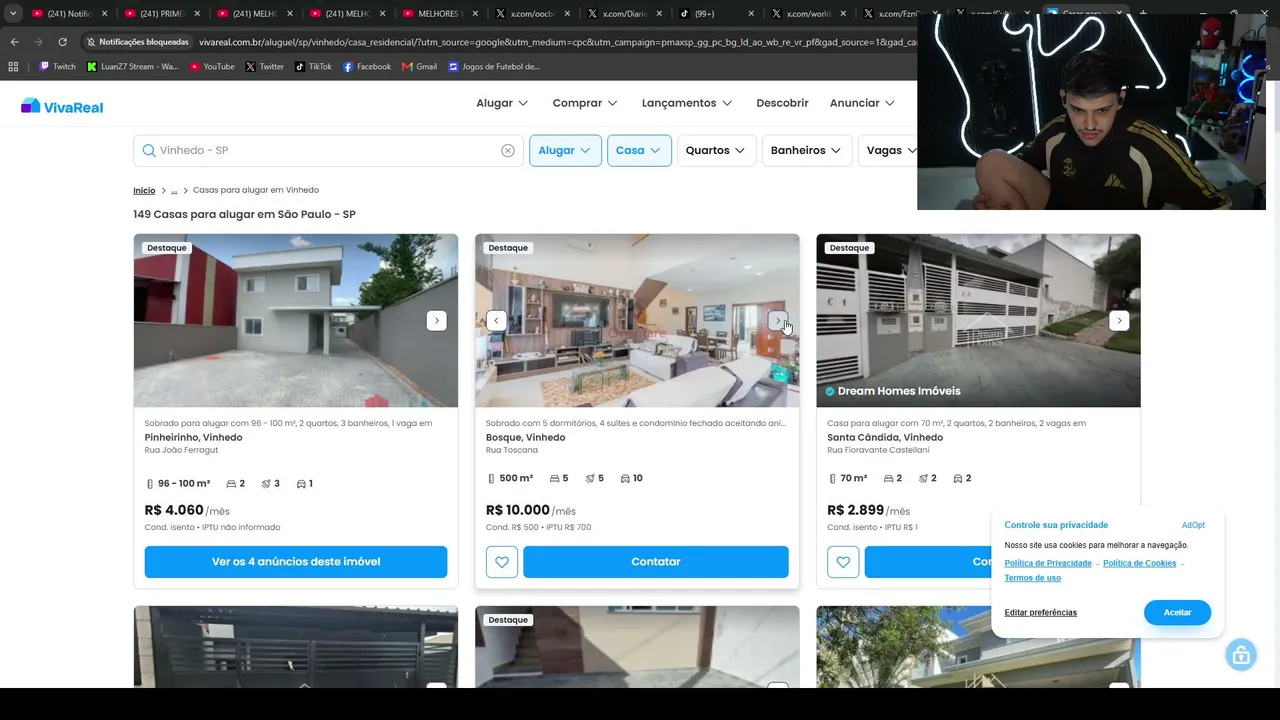This screenshot has width=1280, height=720.
Task: Open the Twitter bookmark
Action: click(265, 67)
